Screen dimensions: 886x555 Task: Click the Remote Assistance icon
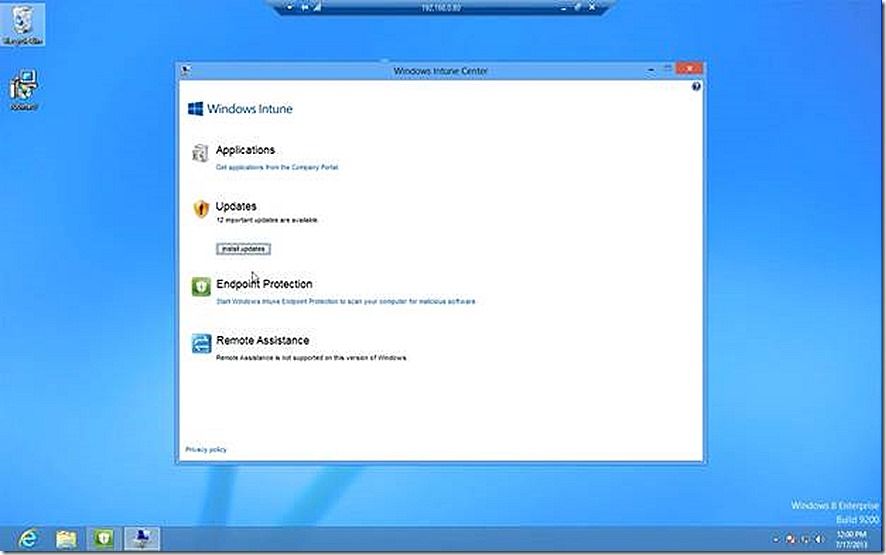[x=201, y=343]
